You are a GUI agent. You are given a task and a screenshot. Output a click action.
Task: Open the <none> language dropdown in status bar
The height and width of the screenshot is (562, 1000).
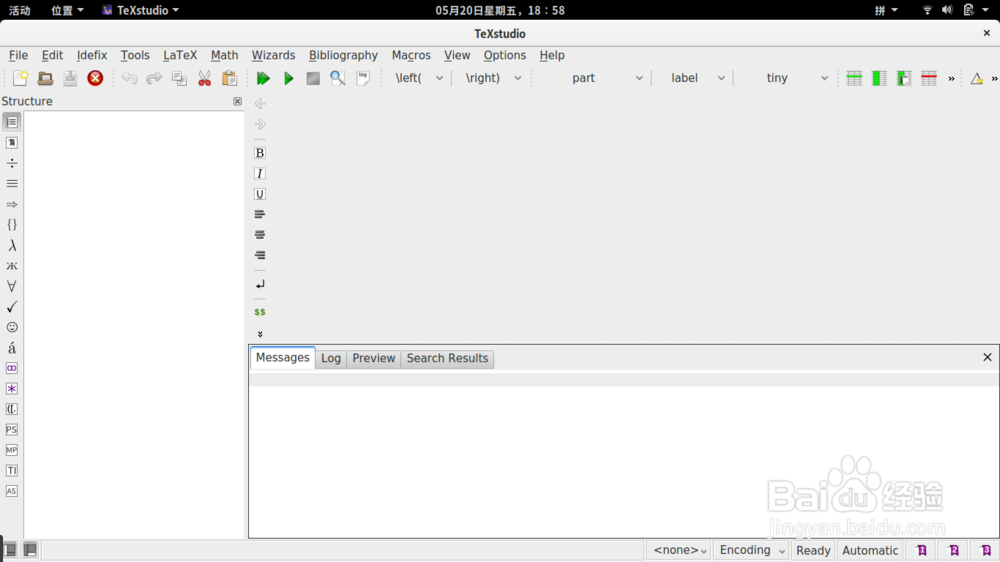[x=679, y=550]
